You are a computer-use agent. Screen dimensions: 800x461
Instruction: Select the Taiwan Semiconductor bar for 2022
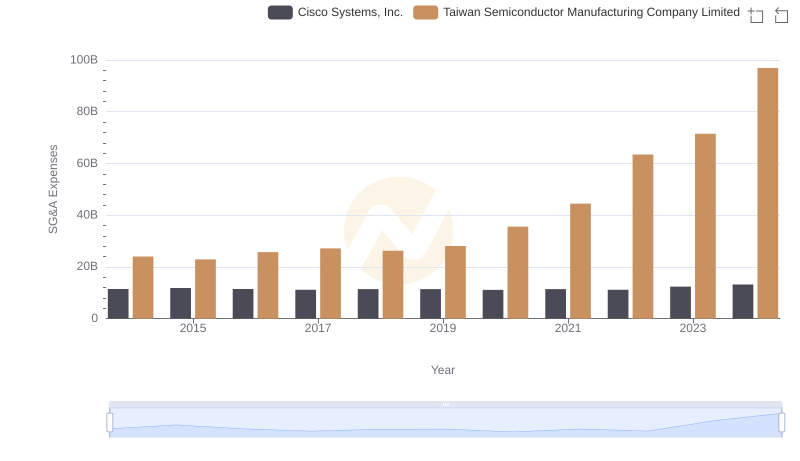click(643, 237)
